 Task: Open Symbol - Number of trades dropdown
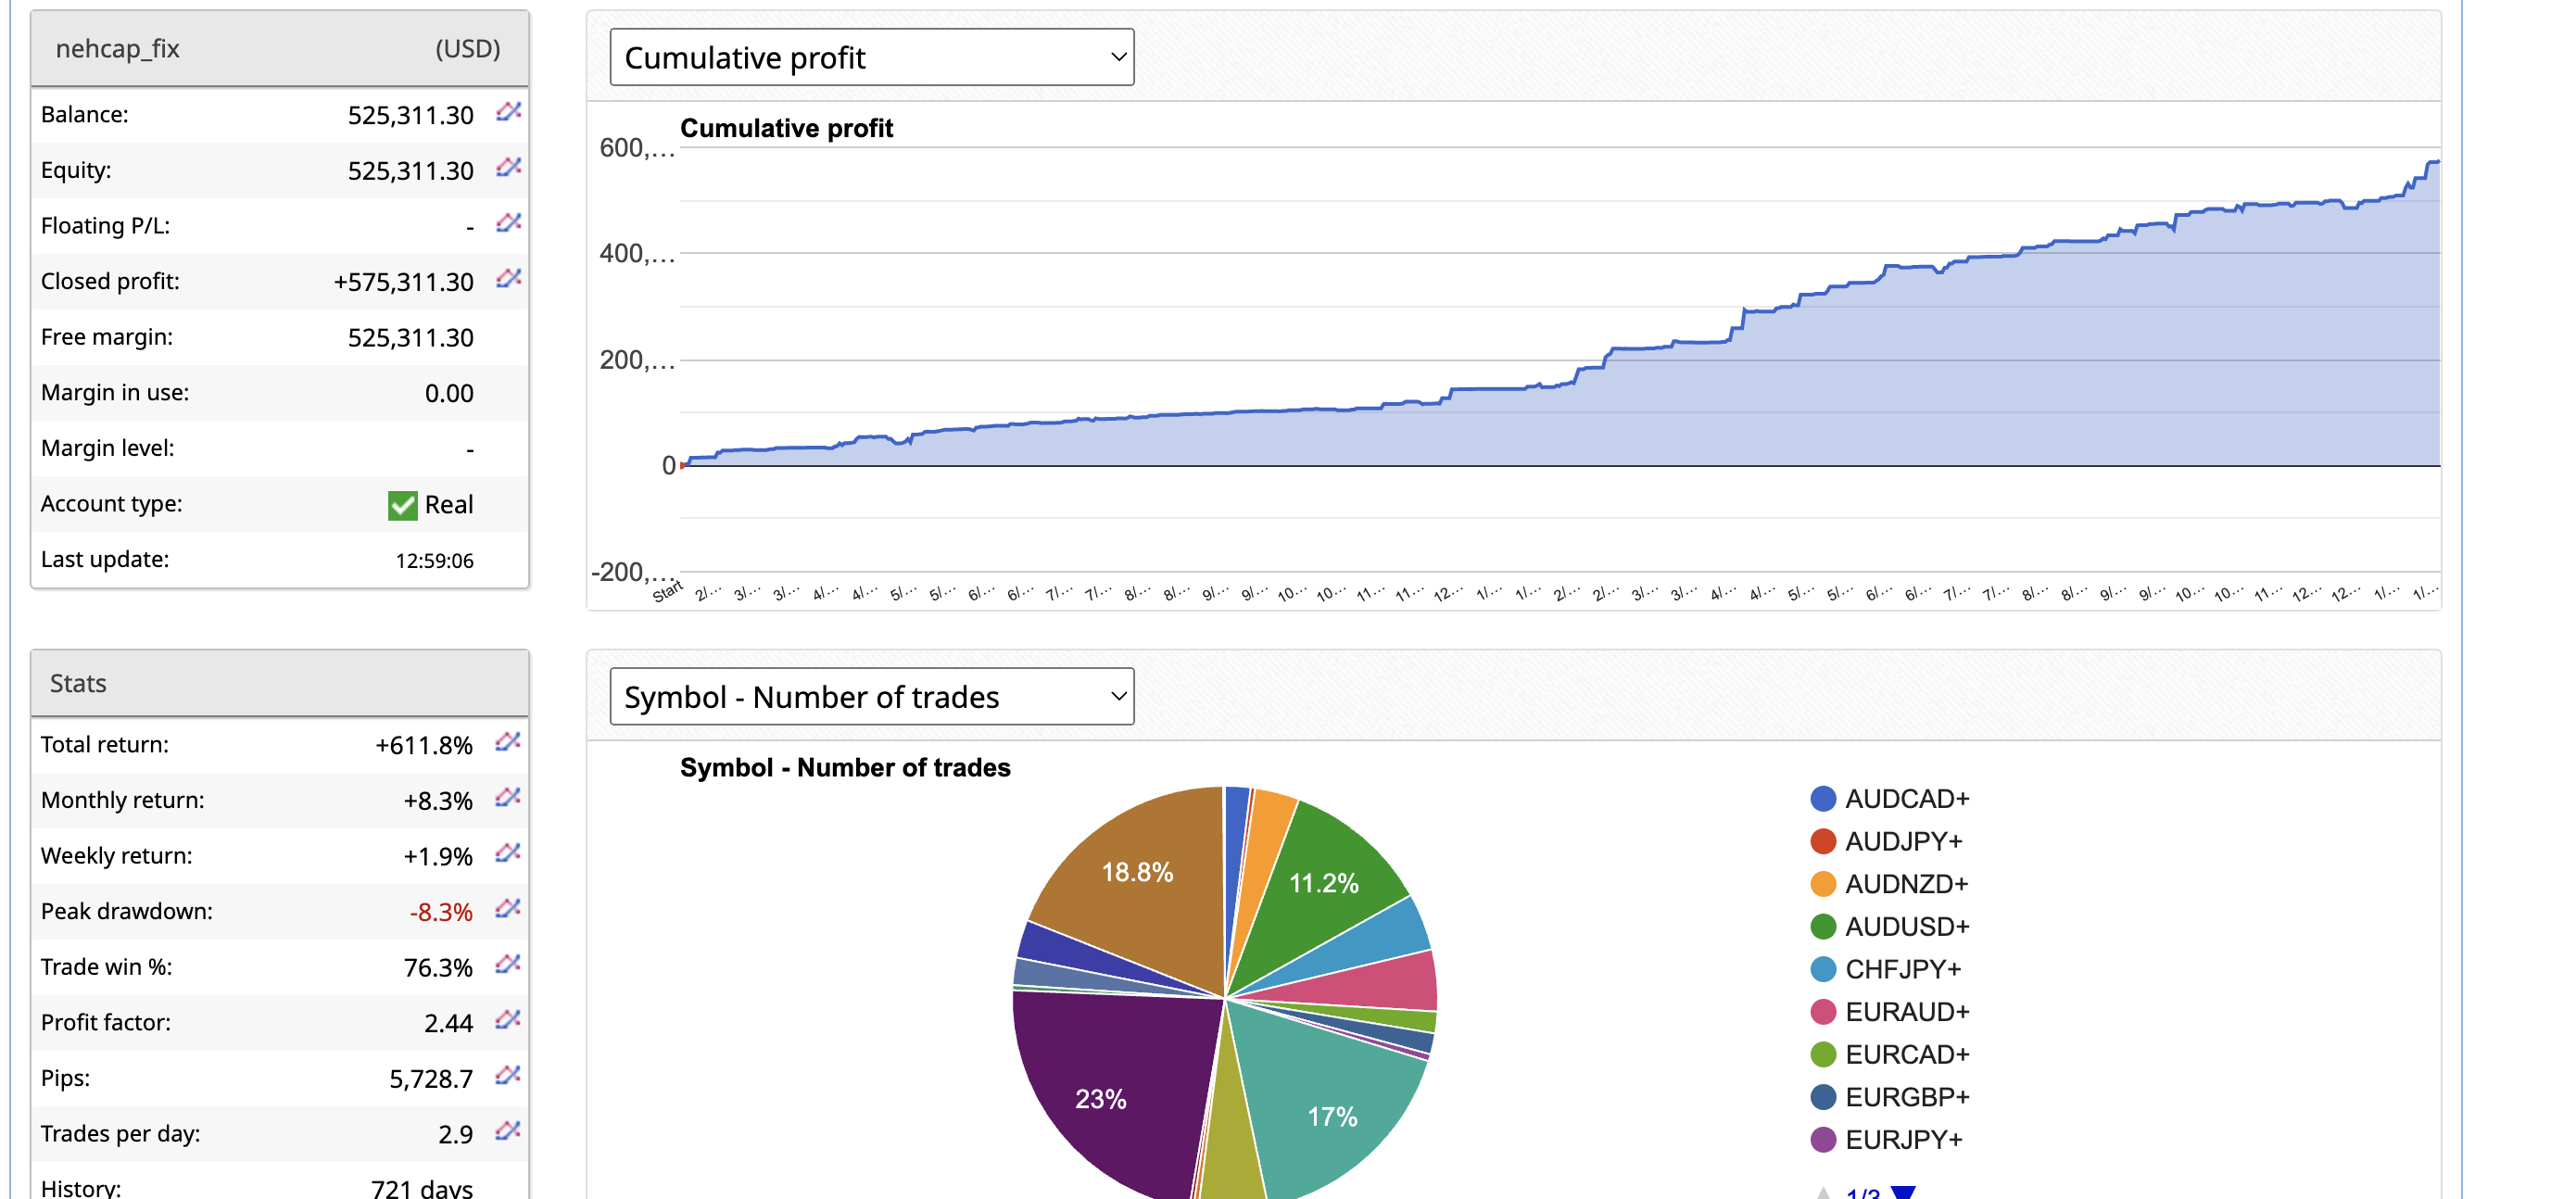point(871,696)
